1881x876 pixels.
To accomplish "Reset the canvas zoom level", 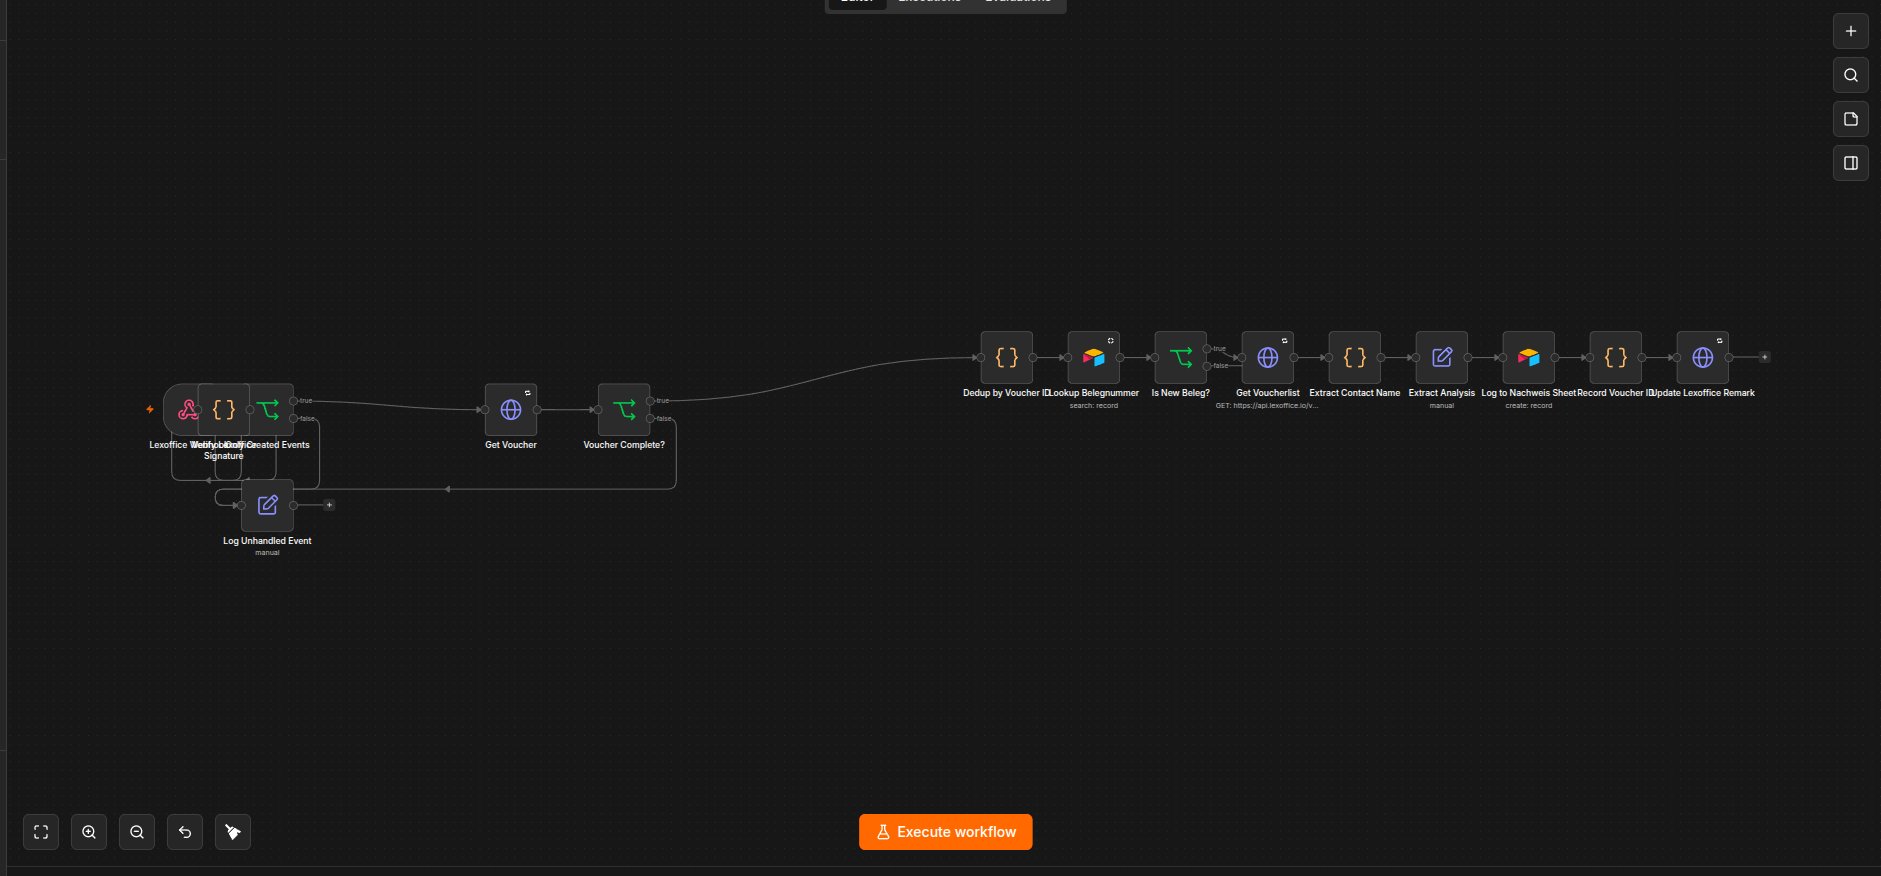I will [x=185, y=832].
